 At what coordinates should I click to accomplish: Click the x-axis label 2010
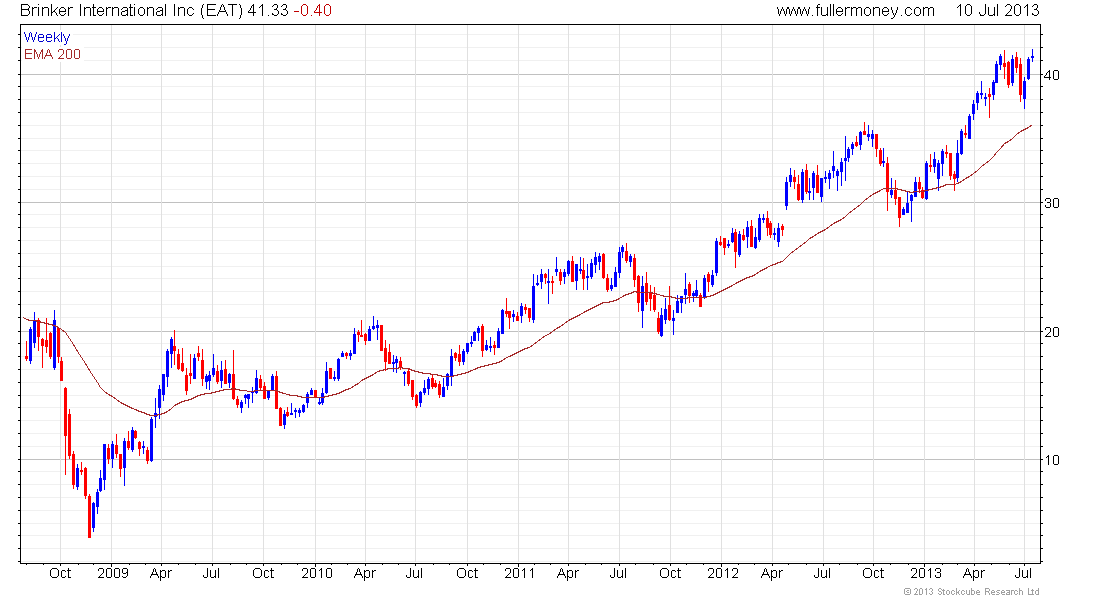pyautogui.click(x=316, y=573)
